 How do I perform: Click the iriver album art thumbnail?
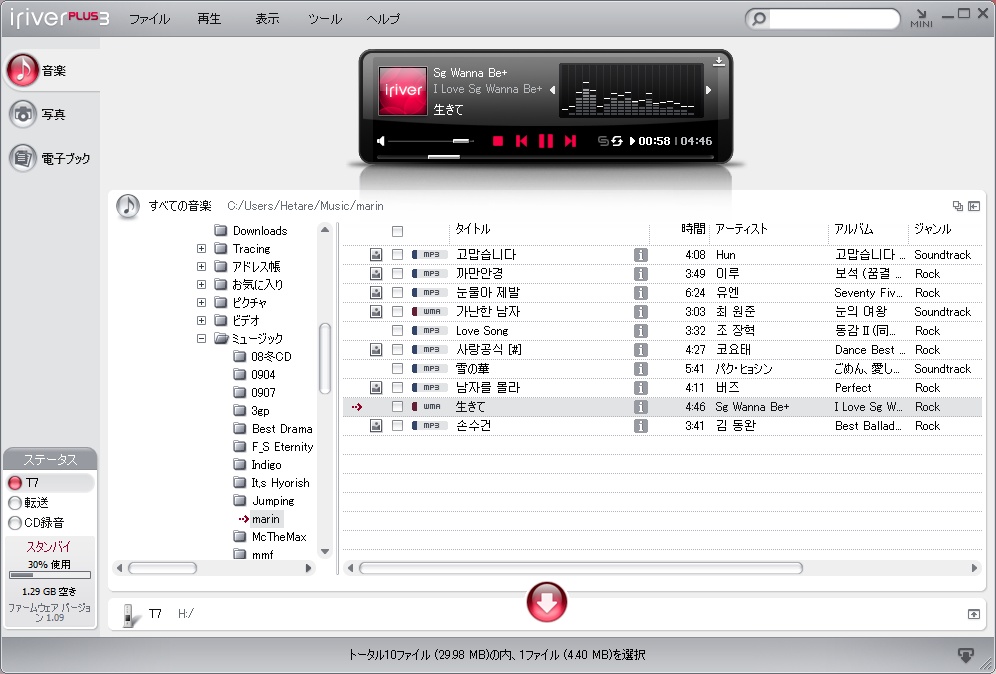403,91
